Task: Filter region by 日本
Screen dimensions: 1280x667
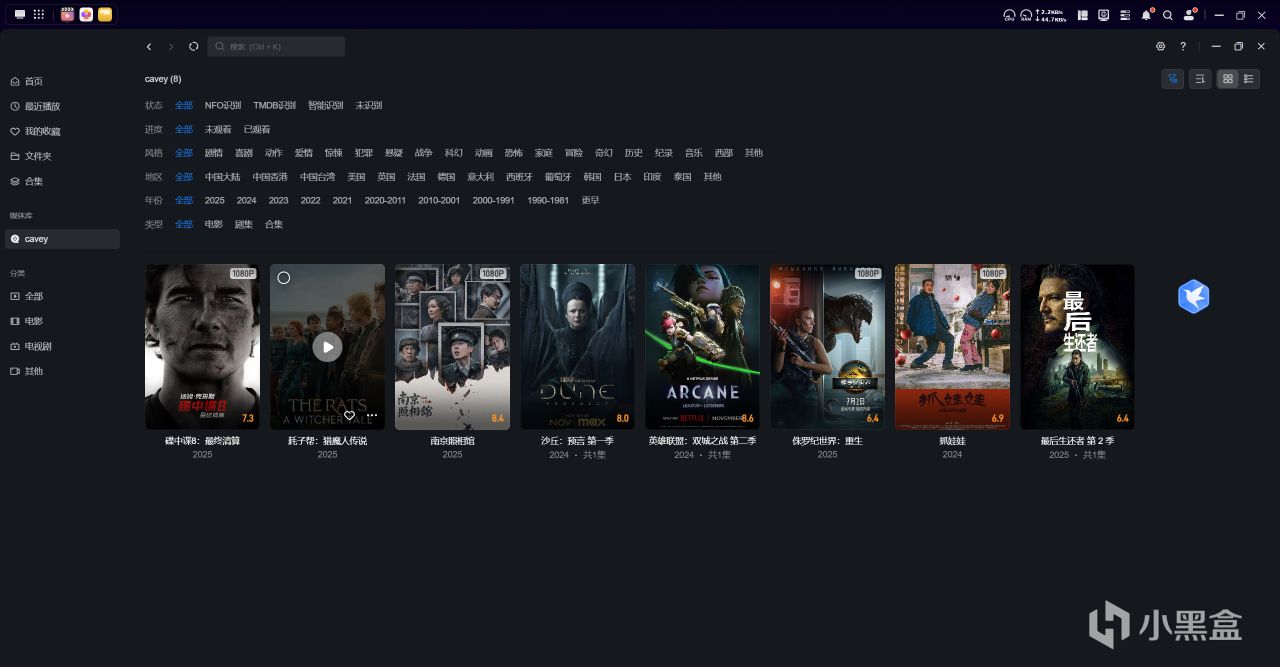Action: pos(622,177)
